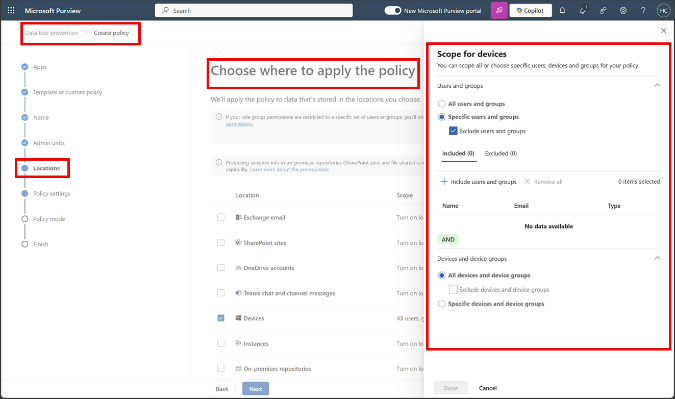Go to the Apps wizard step
This screenshot has width=675, height=399.
[39, 67]
